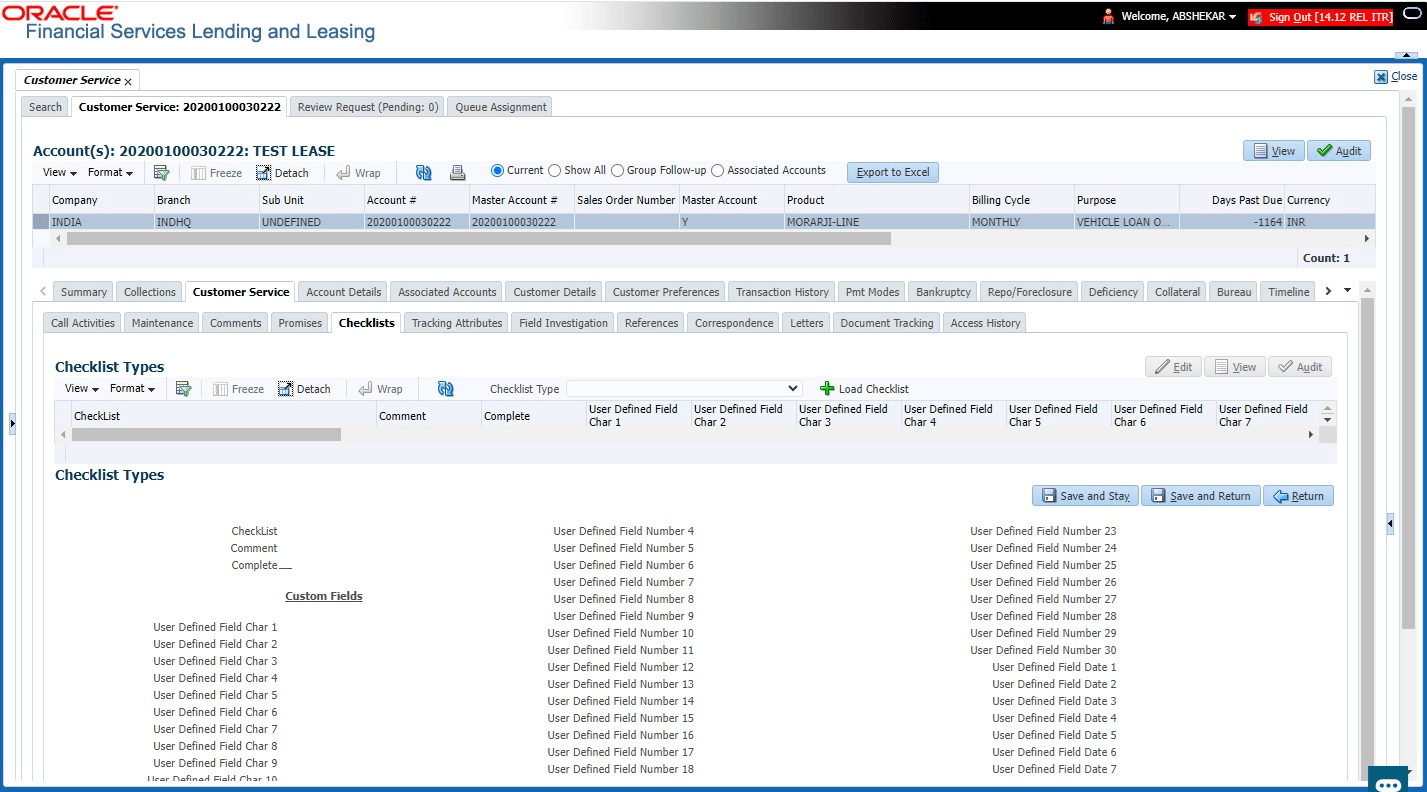Open the tab list dropdown after Timeline

[1347, 291]
